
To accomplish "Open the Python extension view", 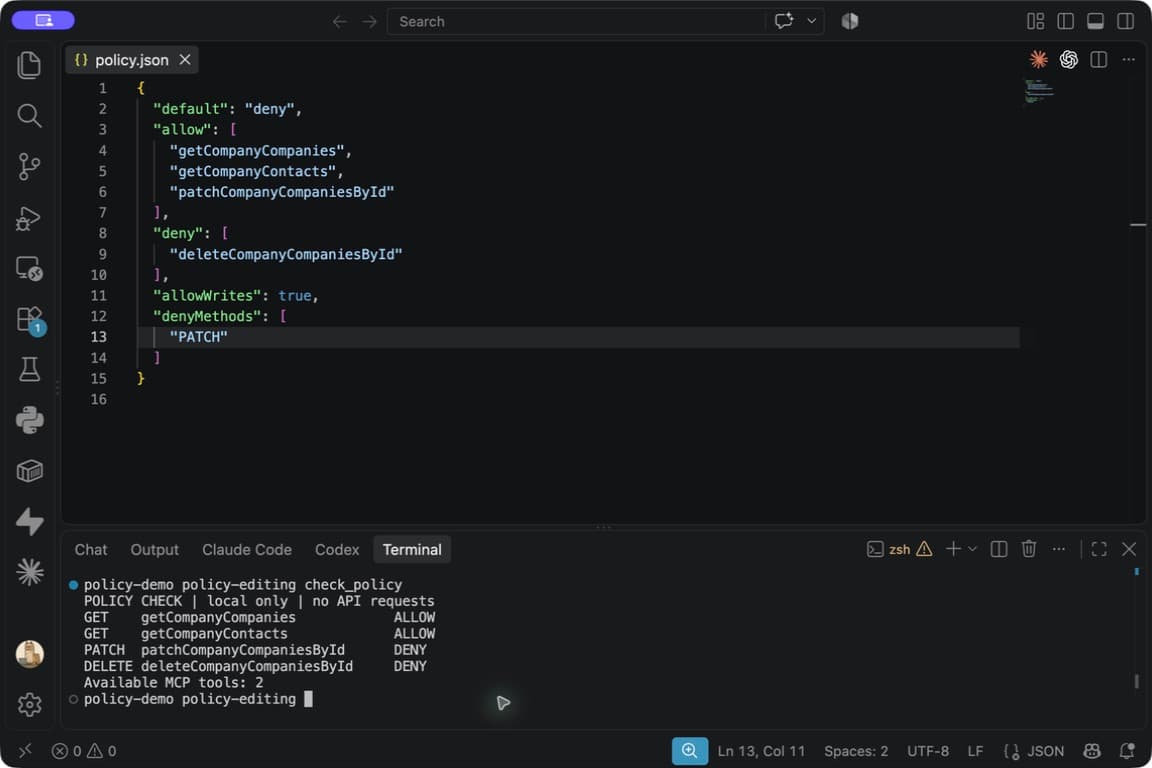I will pyautogui.click(x=29, y=420).
